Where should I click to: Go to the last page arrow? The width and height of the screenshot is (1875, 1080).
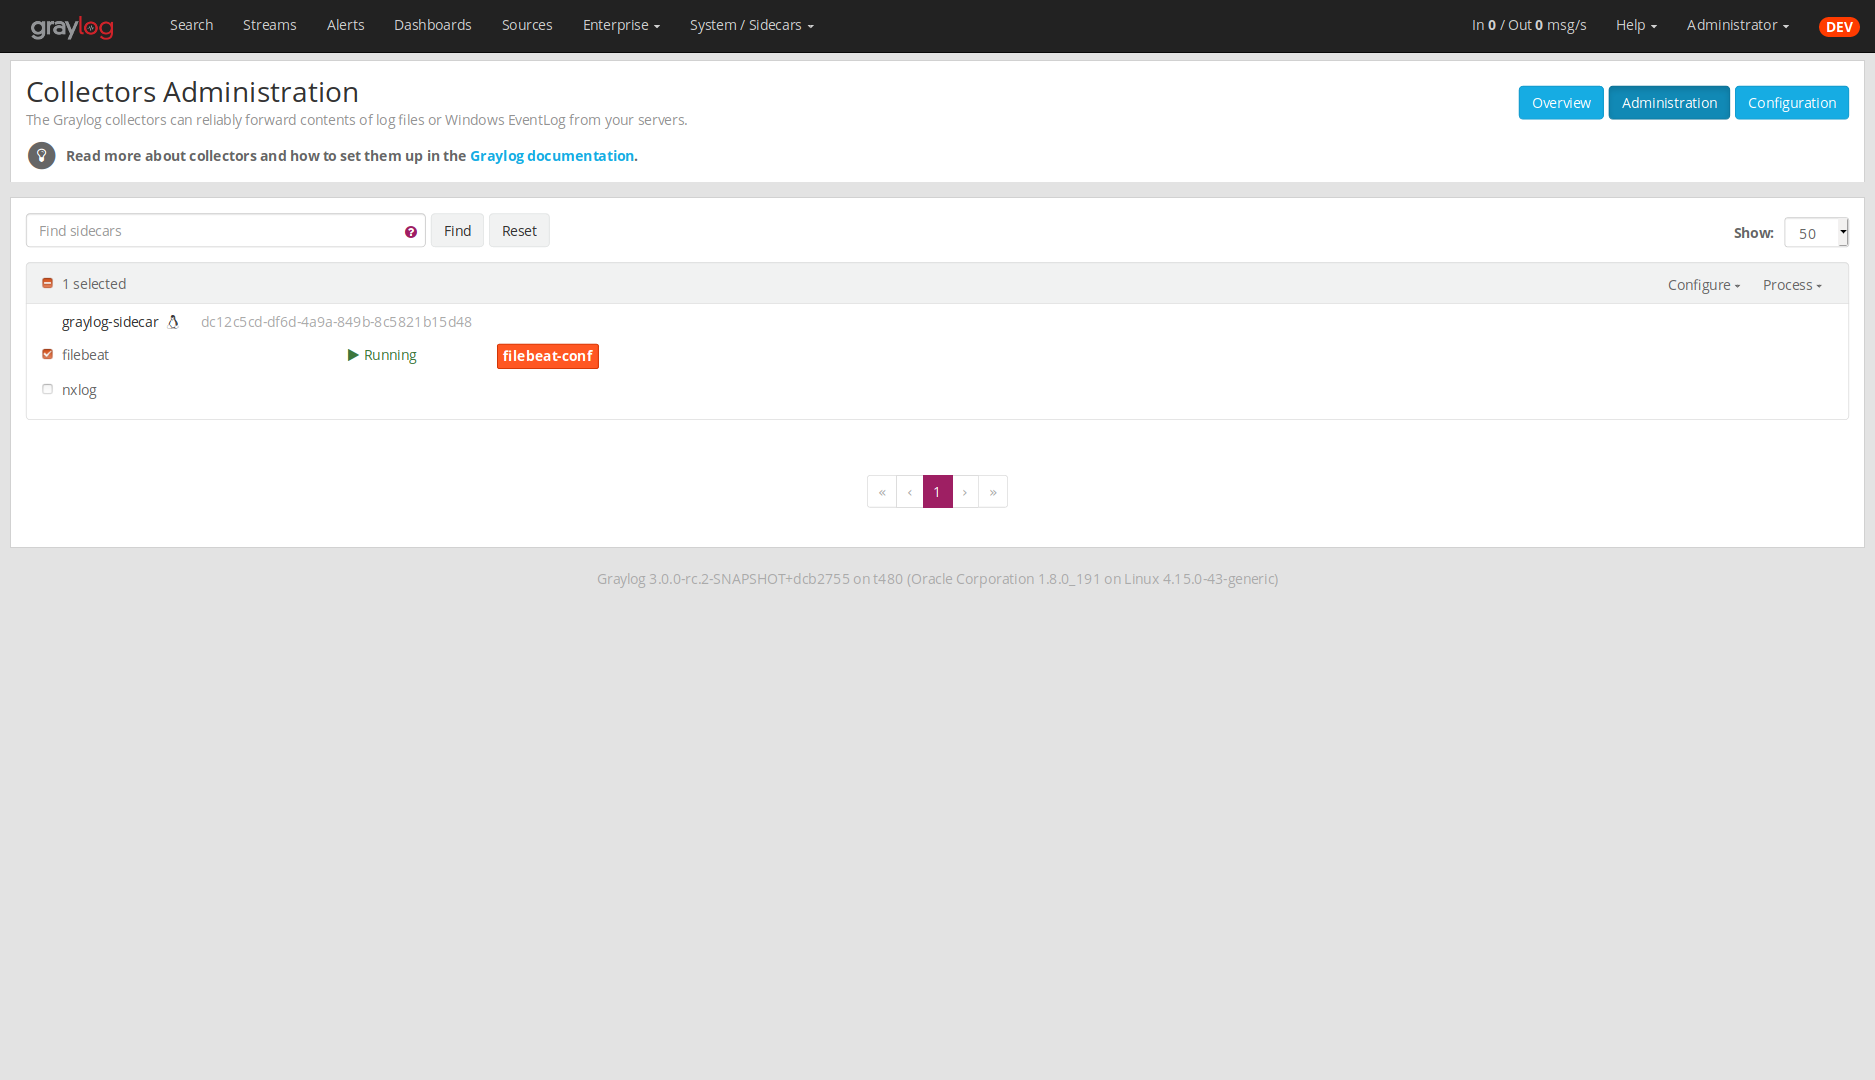(993, 492)
